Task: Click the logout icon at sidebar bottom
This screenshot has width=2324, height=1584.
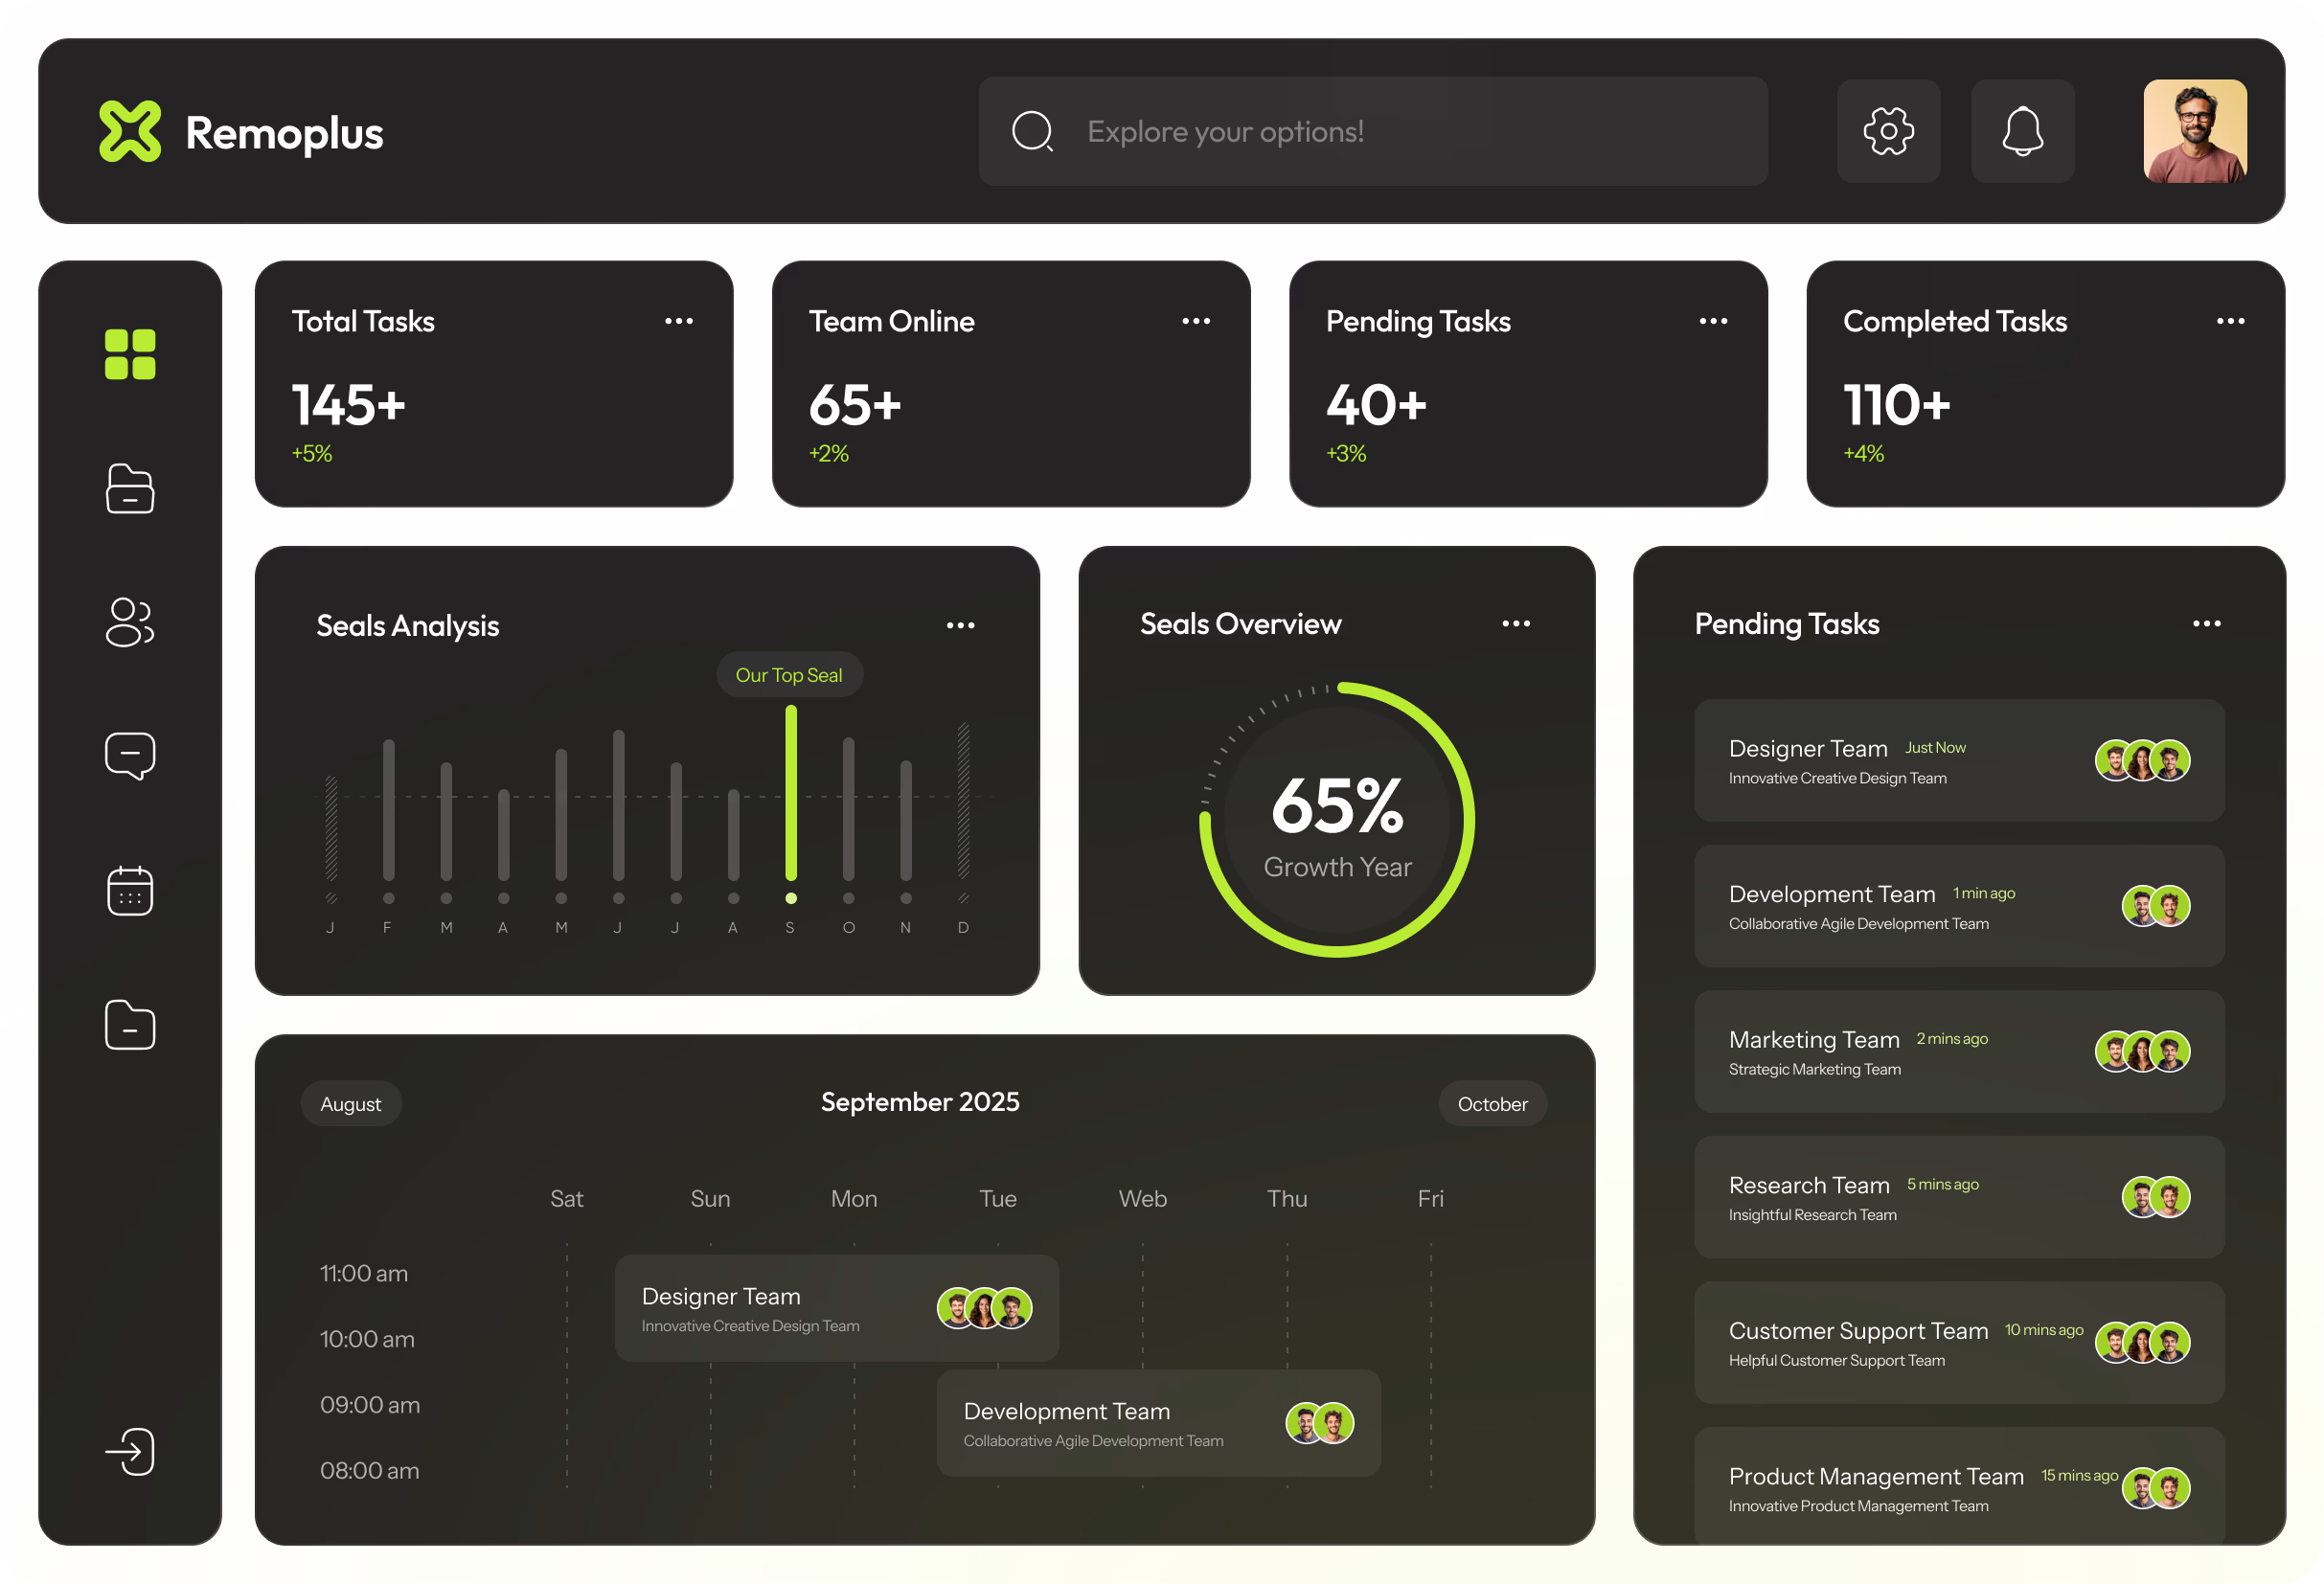Action: click(x=130, y=1451)
